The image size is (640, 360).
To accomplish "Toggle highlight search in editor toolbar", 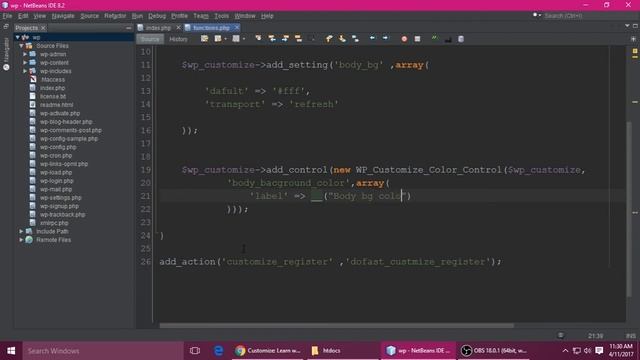I will (x=299, y=39).
